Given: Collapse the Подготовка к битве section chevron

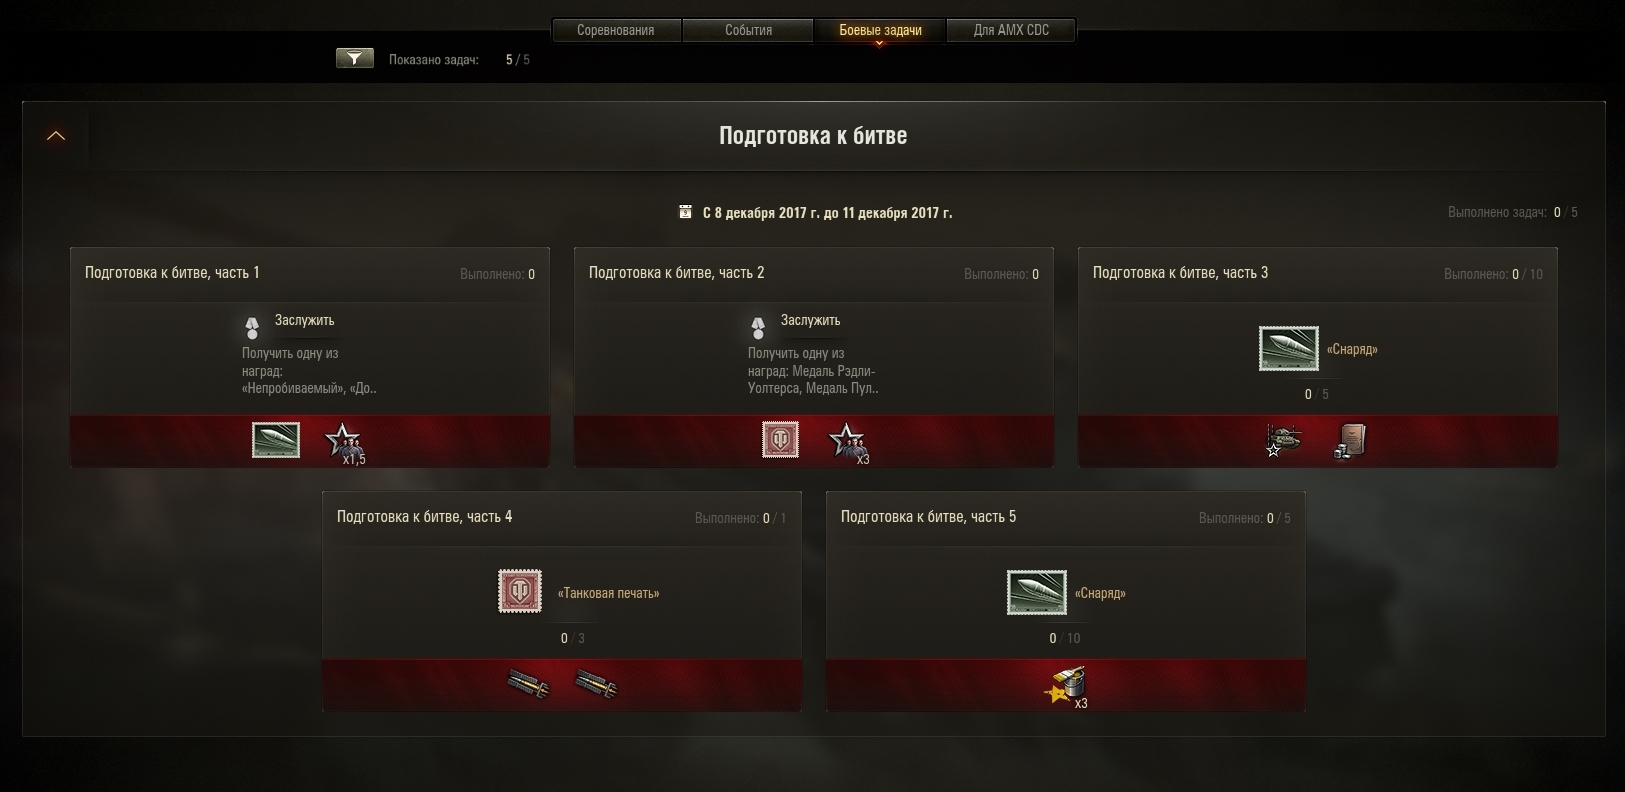Looking at the screenshot, I should click(x=56, y=136).
